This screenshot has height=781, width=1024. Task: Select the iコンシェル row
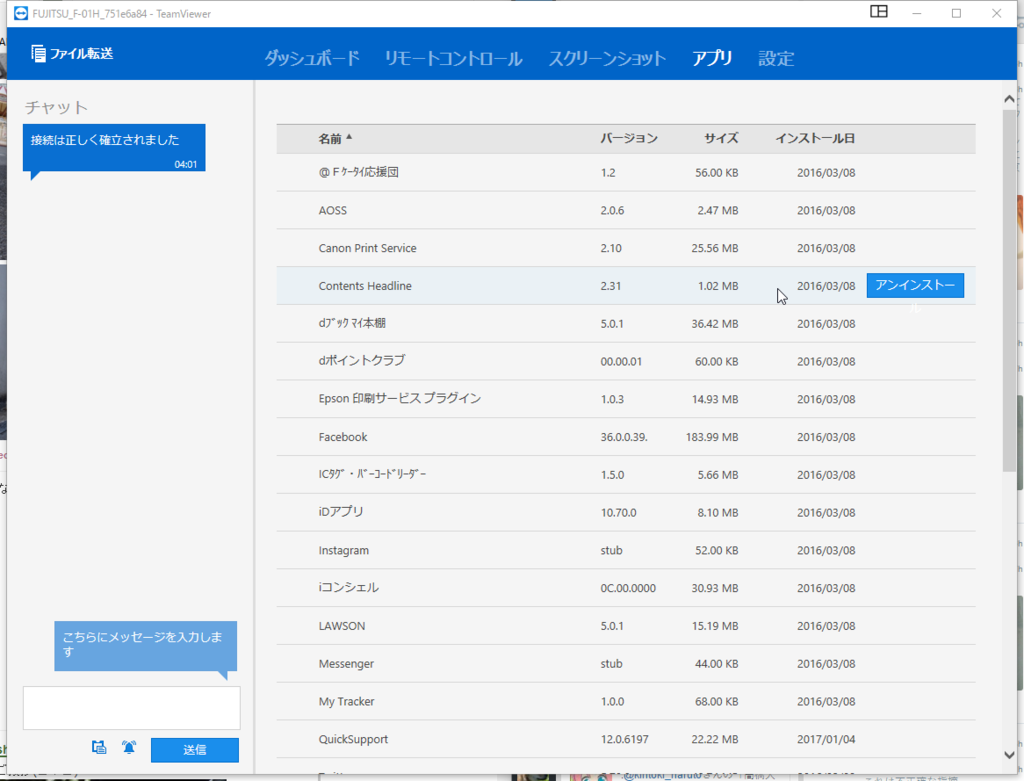click(x=626, y=588)
